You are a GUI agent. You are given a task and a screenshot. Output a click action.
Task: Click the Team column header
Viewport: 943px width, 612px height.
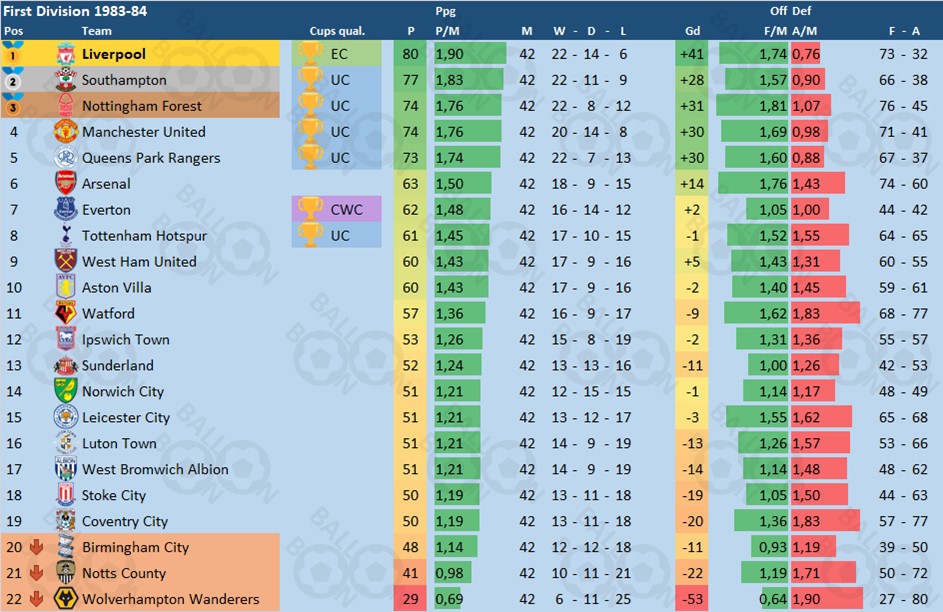pos(97,31)
